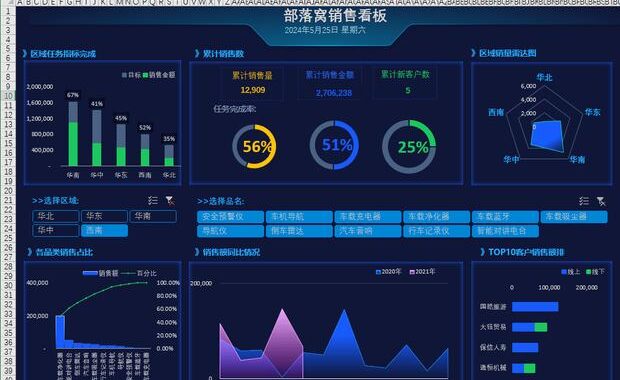Choose 行车记录仪 in the product slicer

tap(437, 231)
